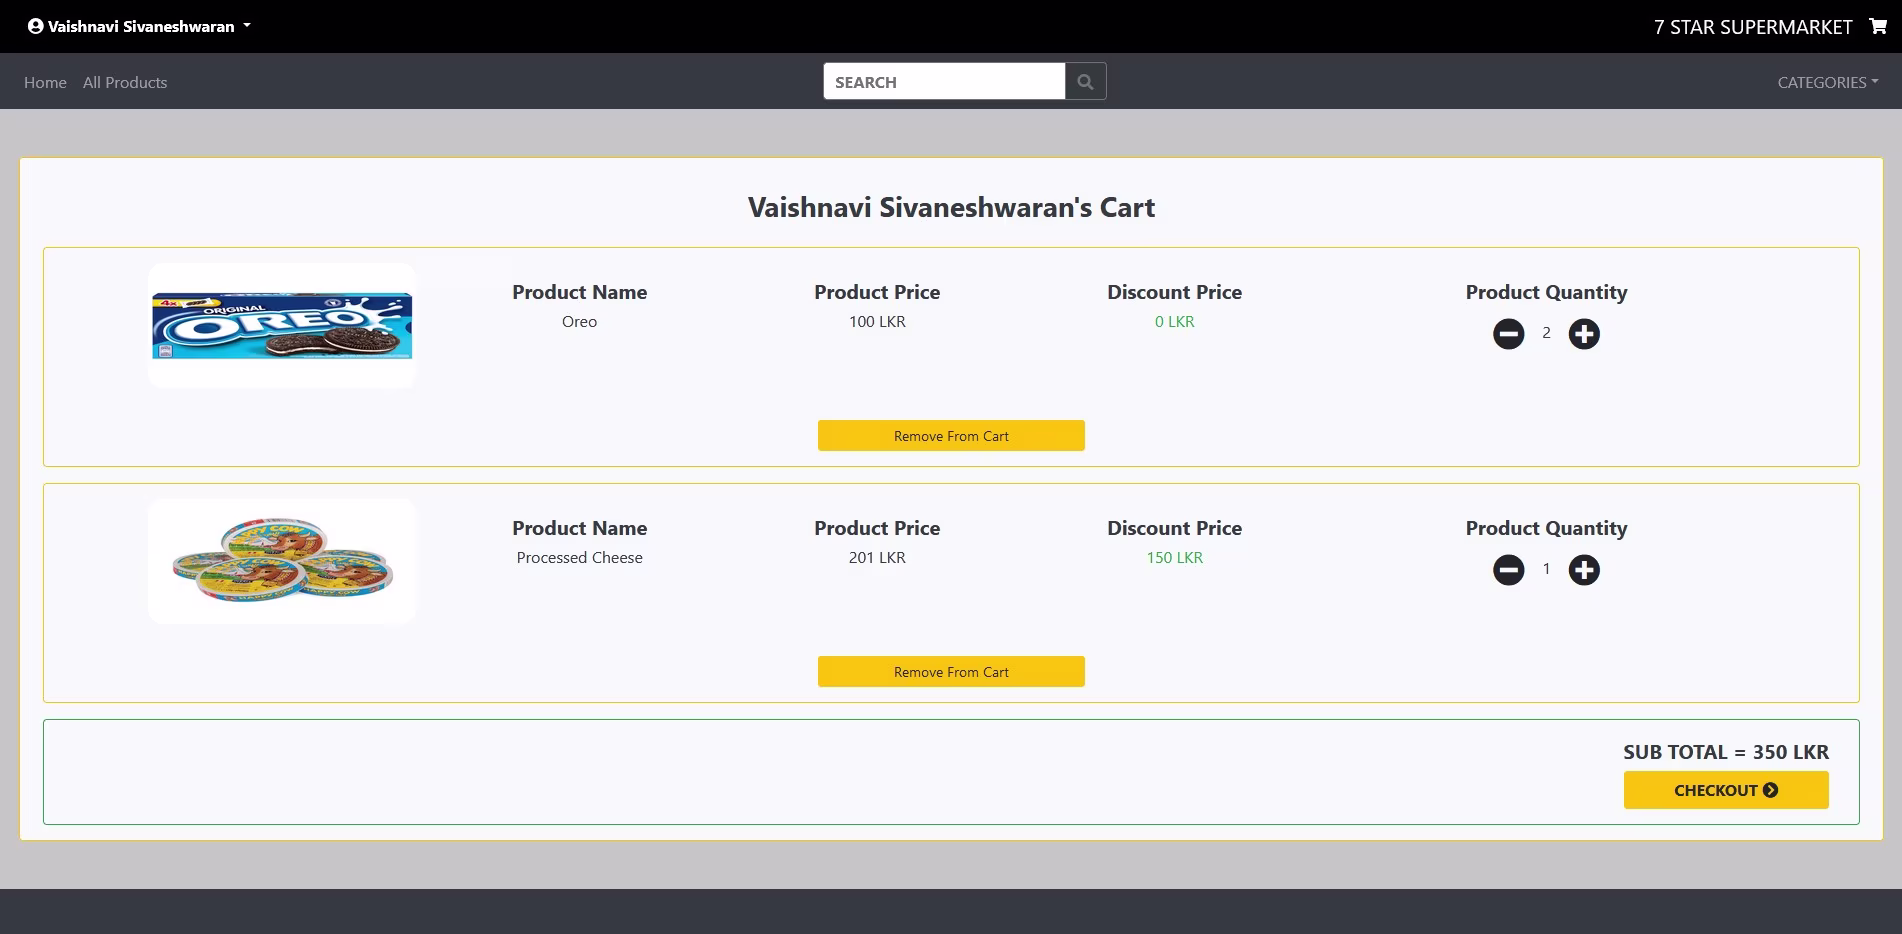Decrease Processed Cheese quantity with minus
Viewport: 1902px width, 934px height.
(1508, 570)
